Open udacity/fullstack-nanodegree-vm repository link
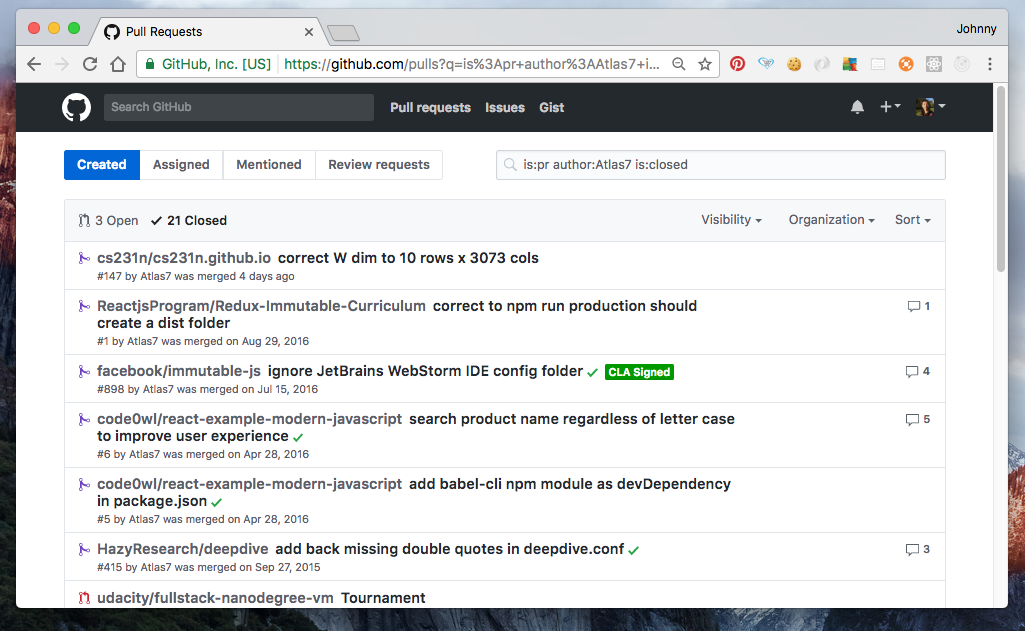 pos(215,598)
